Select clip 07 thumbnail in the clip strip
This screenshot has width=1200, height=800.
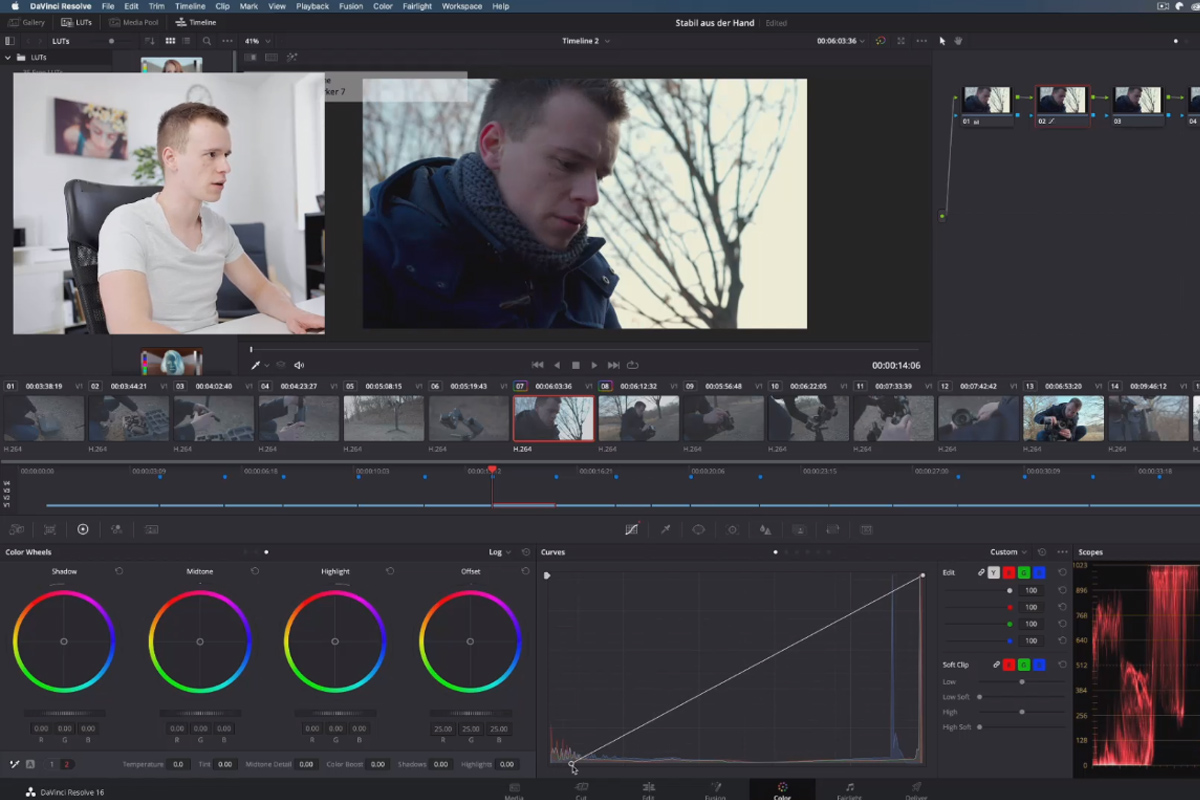553,418
